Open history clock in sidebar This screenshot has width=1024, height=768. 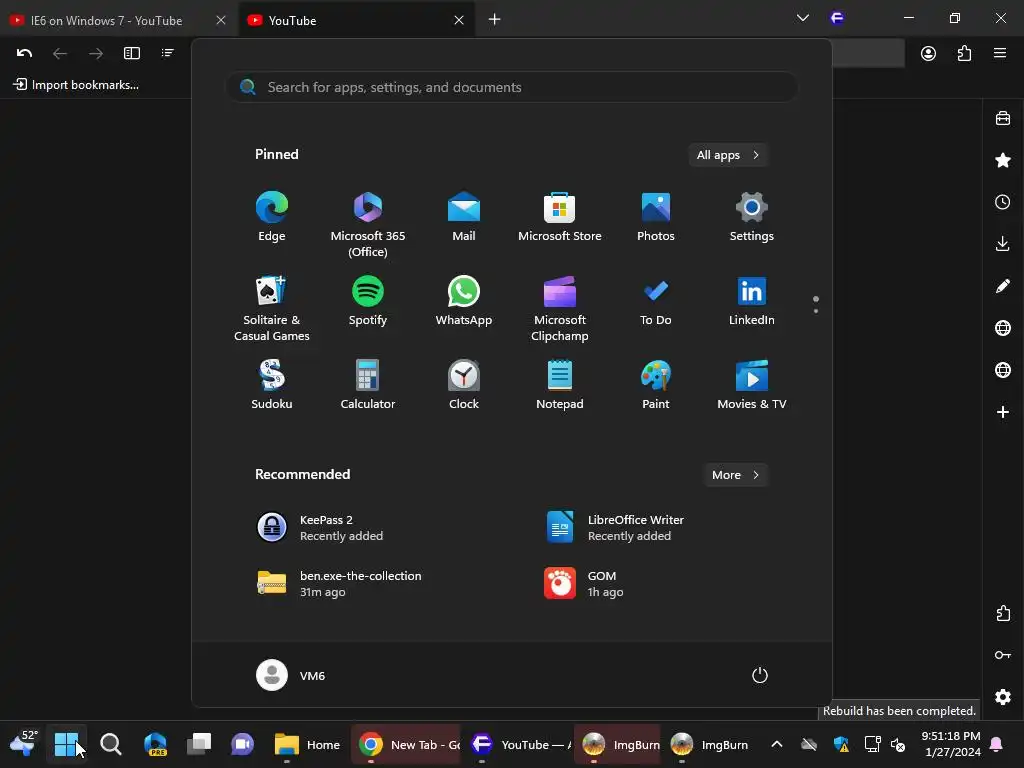[x=1003, y=202]
